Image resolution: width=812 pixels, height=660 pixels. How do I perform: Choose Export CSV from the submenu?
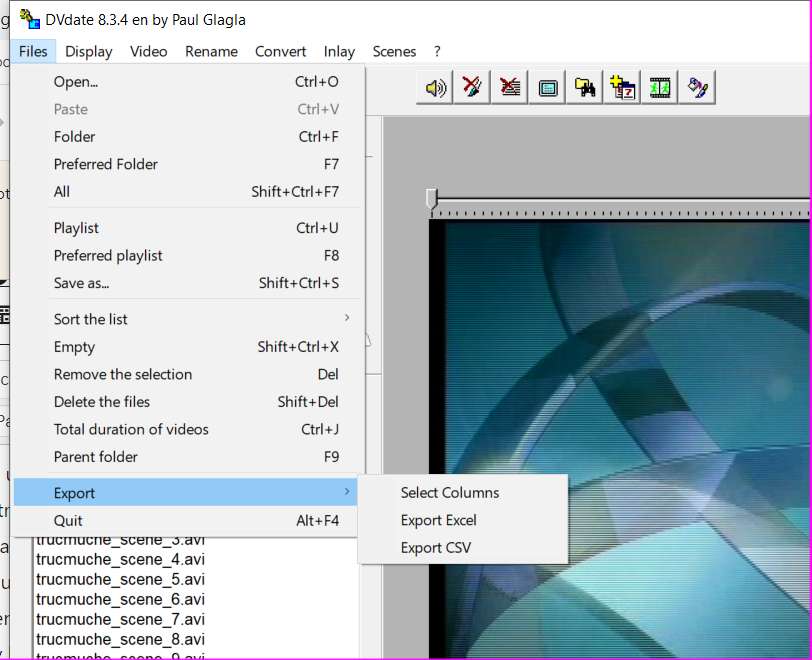[x=435, y=548]
